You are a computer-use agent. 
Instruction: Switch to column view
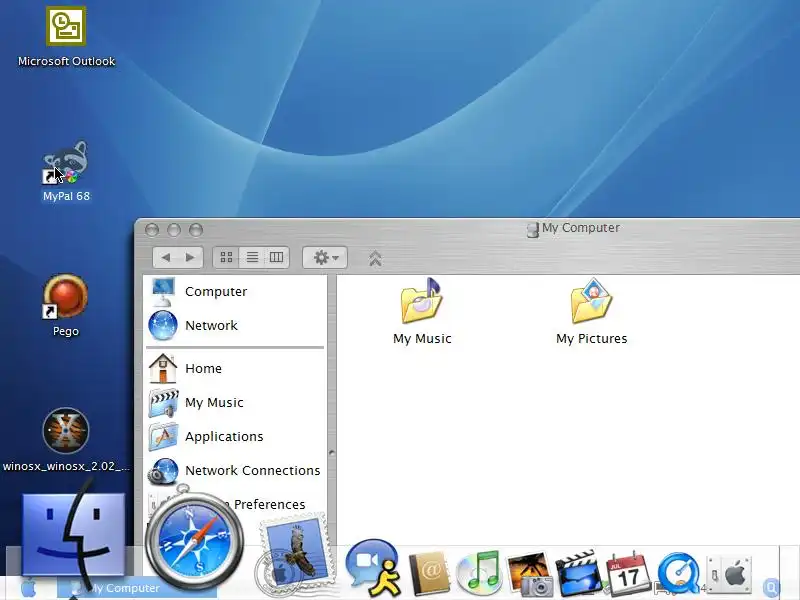pyautogui.click(x=277, y=258)
